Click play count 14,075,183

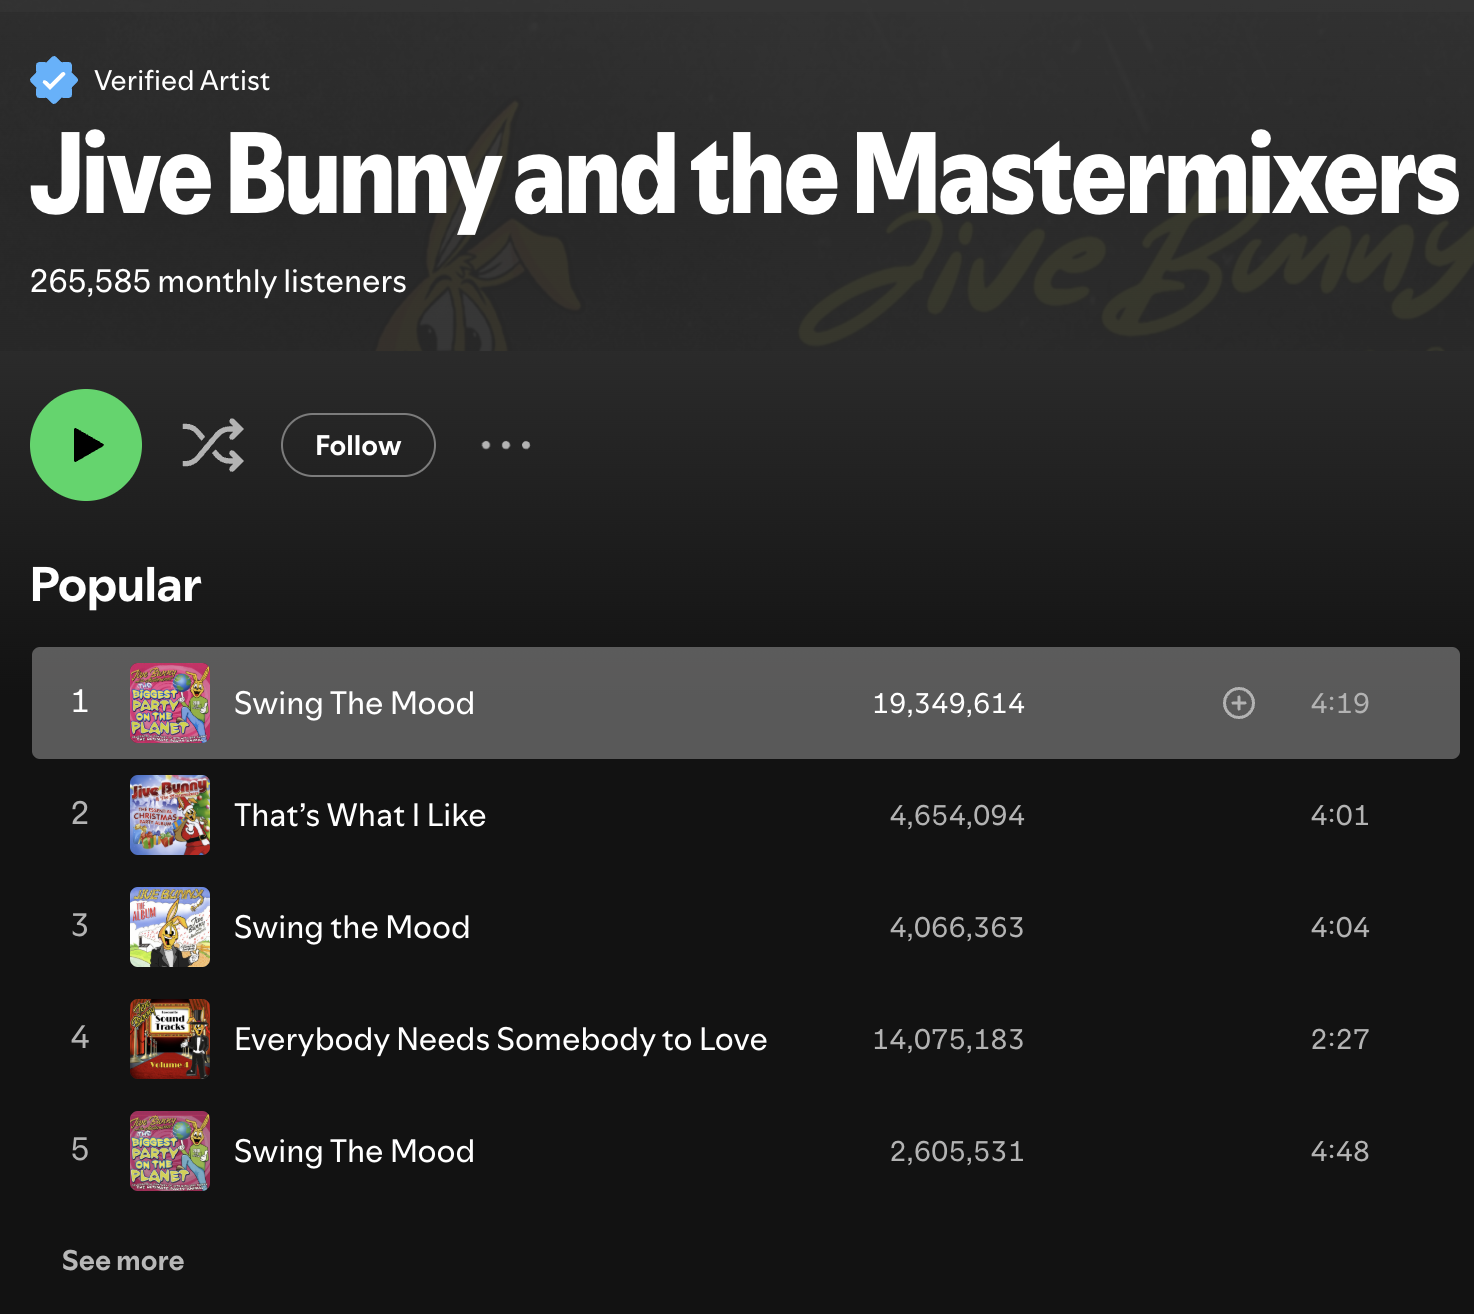click(948, 1039)
